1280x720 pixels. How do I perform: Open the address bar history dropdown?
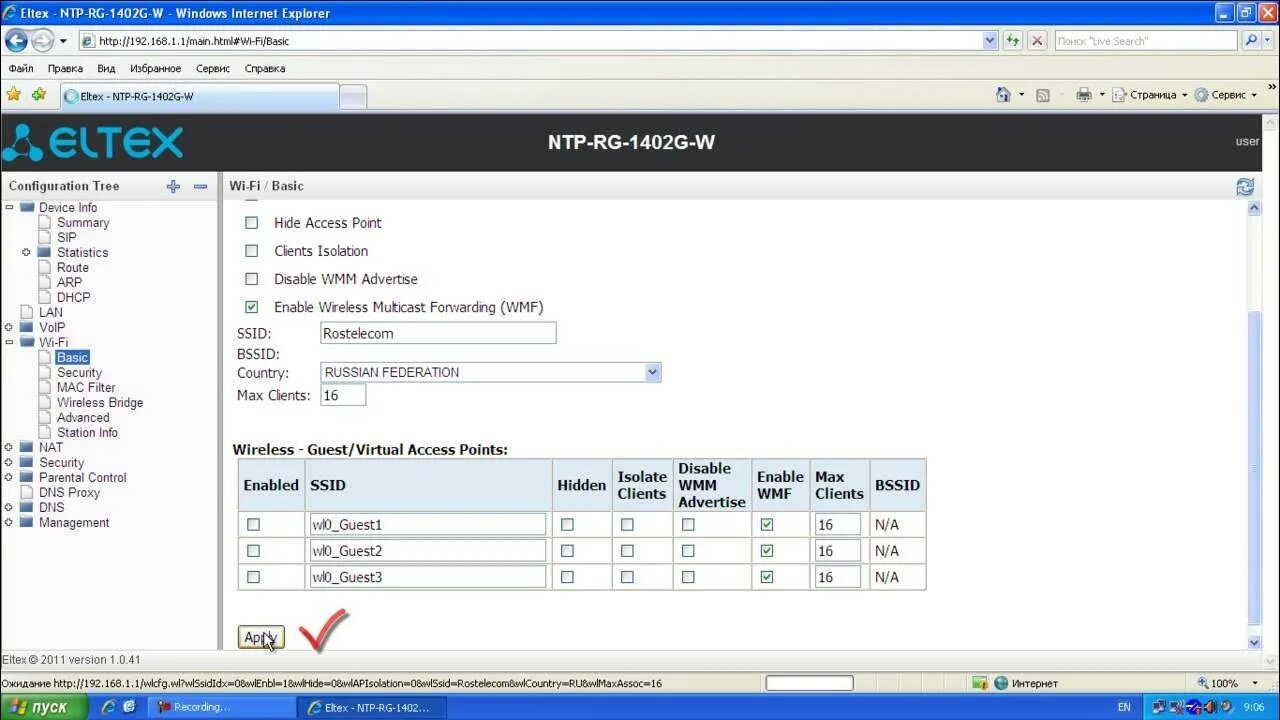[x=988, y=41]
